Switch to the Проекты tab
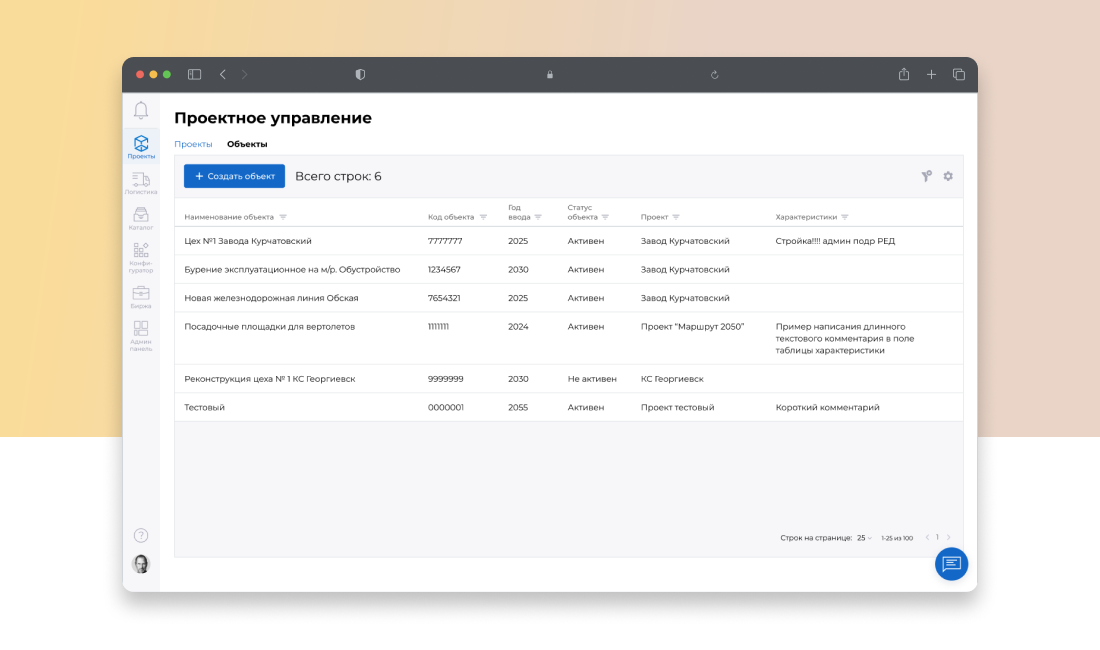The image size is (1100, 650). coord(193,143)
